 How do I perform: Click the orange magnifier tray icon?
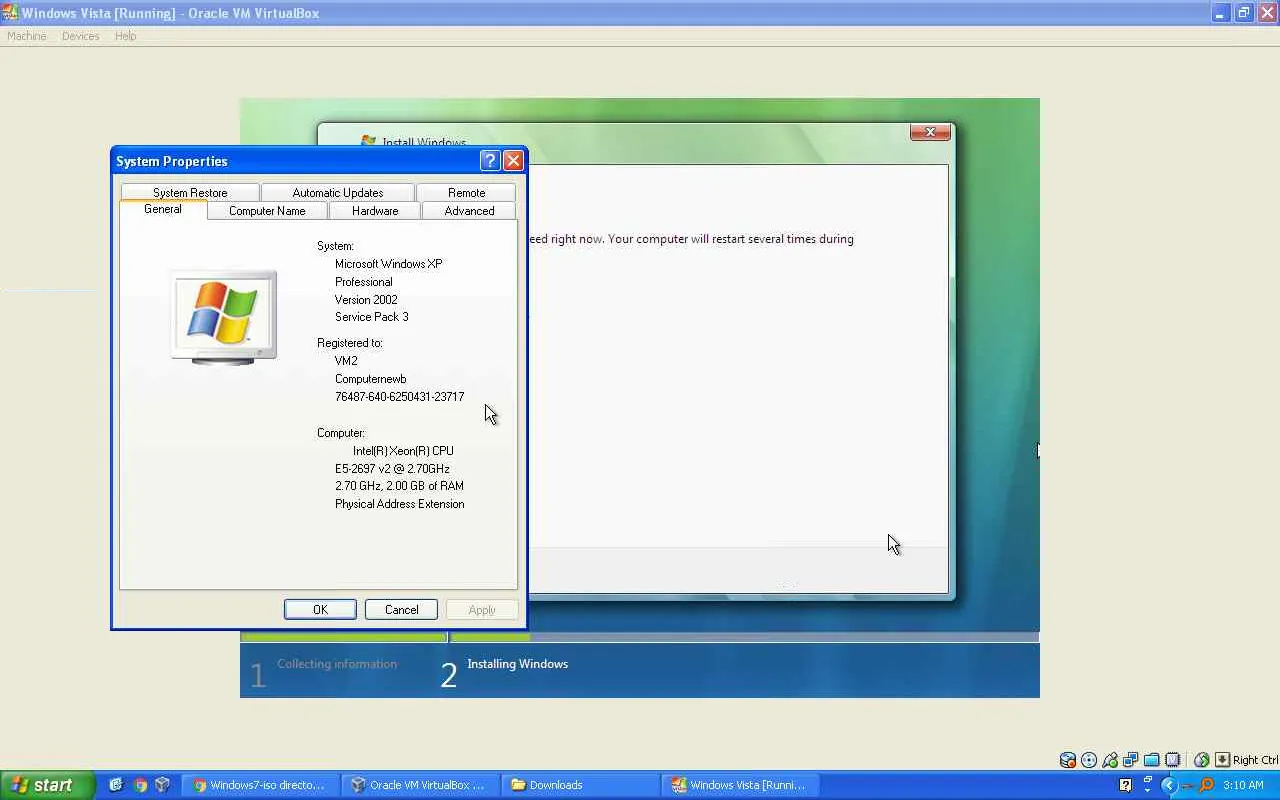(x=1206, y=785)
